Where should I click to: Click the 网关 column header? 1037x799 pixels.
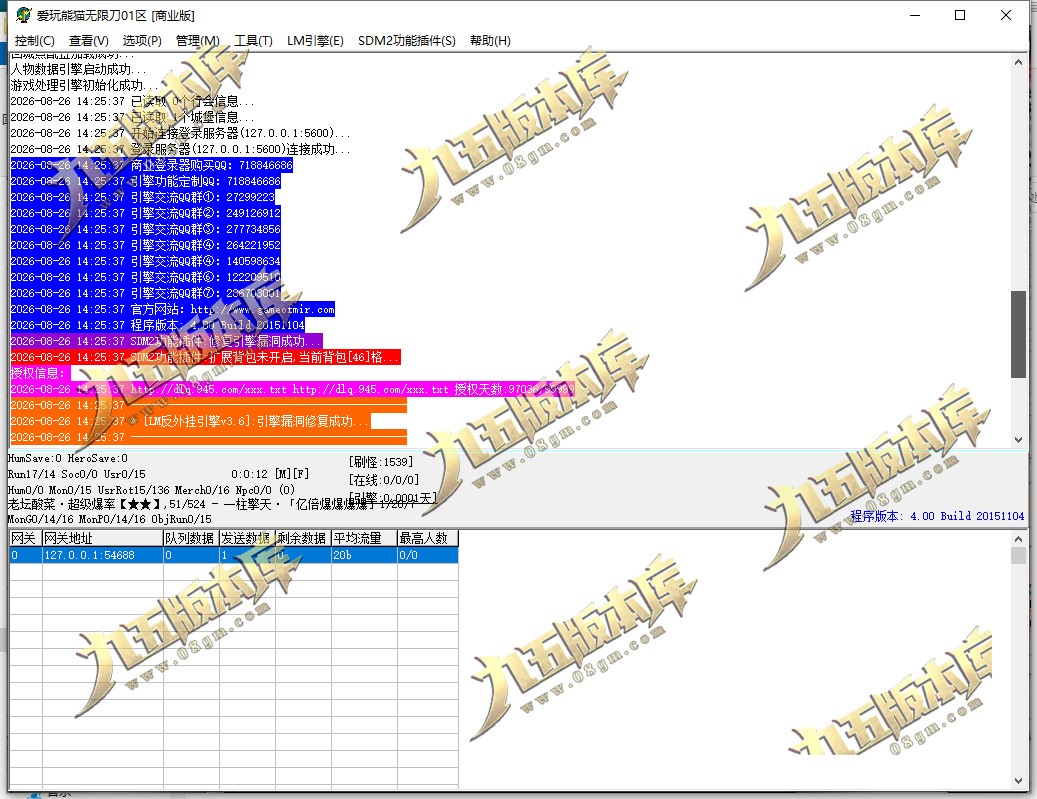25,538
